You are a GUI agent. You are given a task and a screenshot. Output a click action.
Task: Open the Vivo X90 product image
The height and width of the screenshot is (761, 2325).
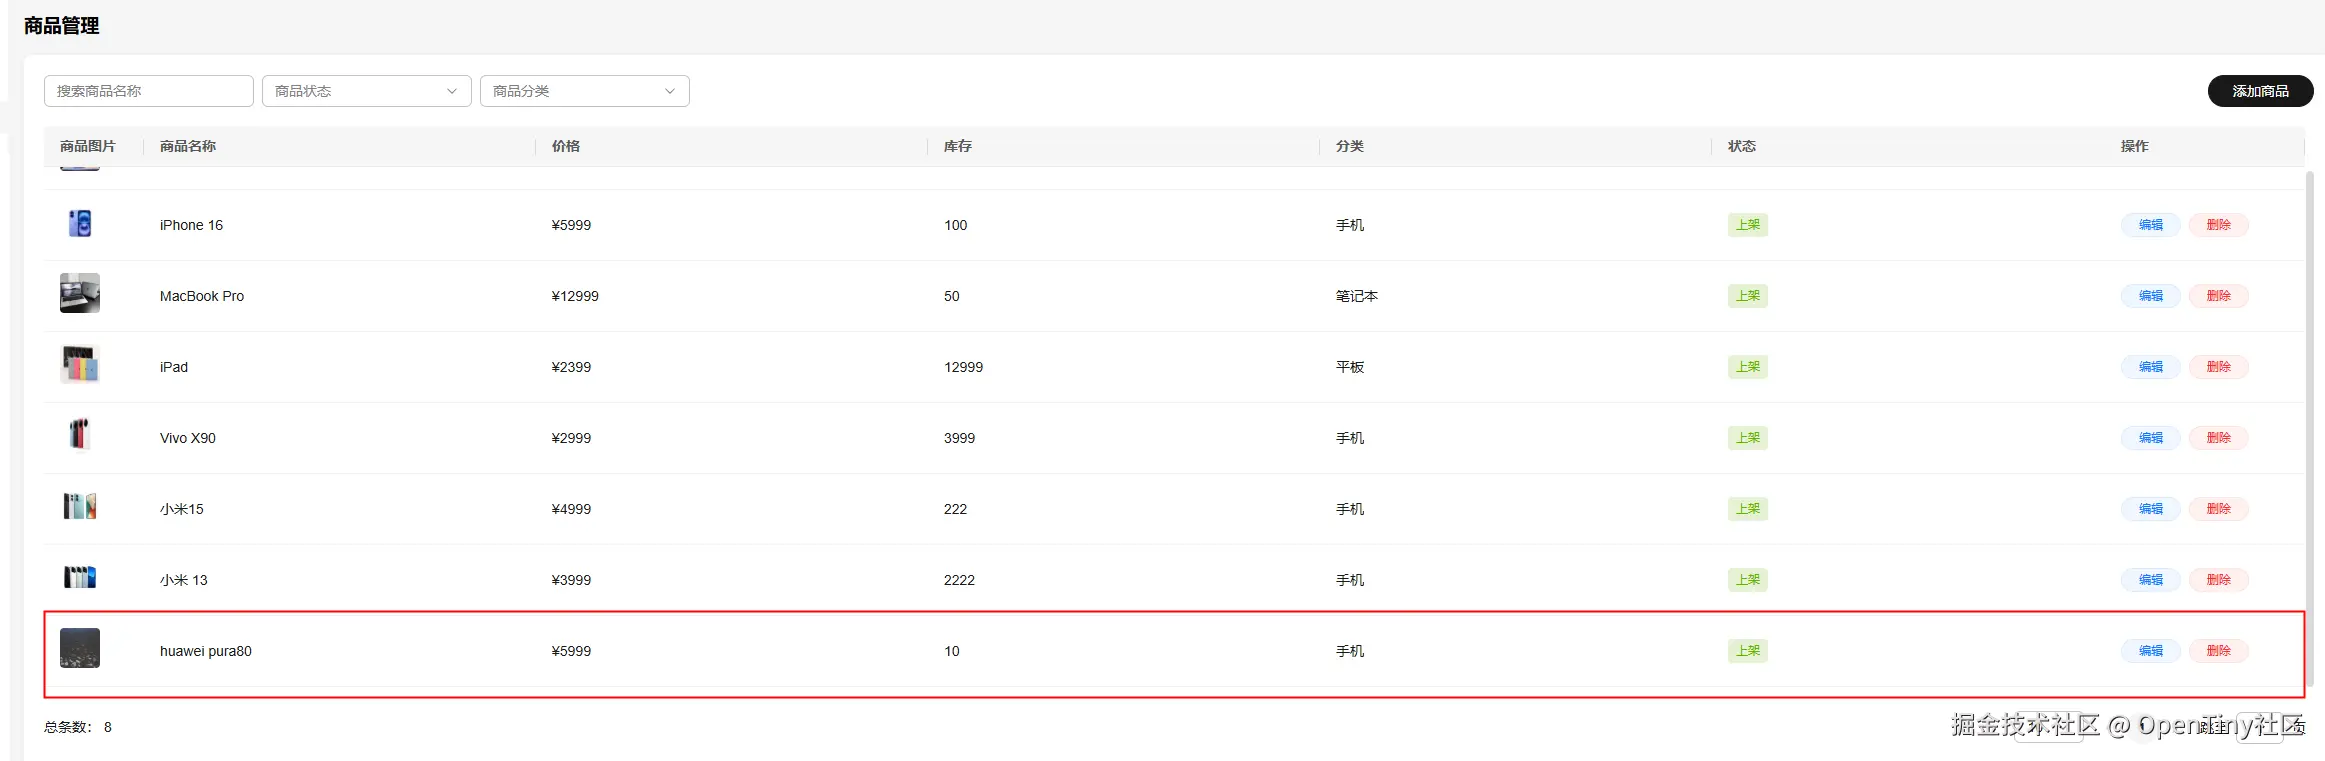click(80, 435)
